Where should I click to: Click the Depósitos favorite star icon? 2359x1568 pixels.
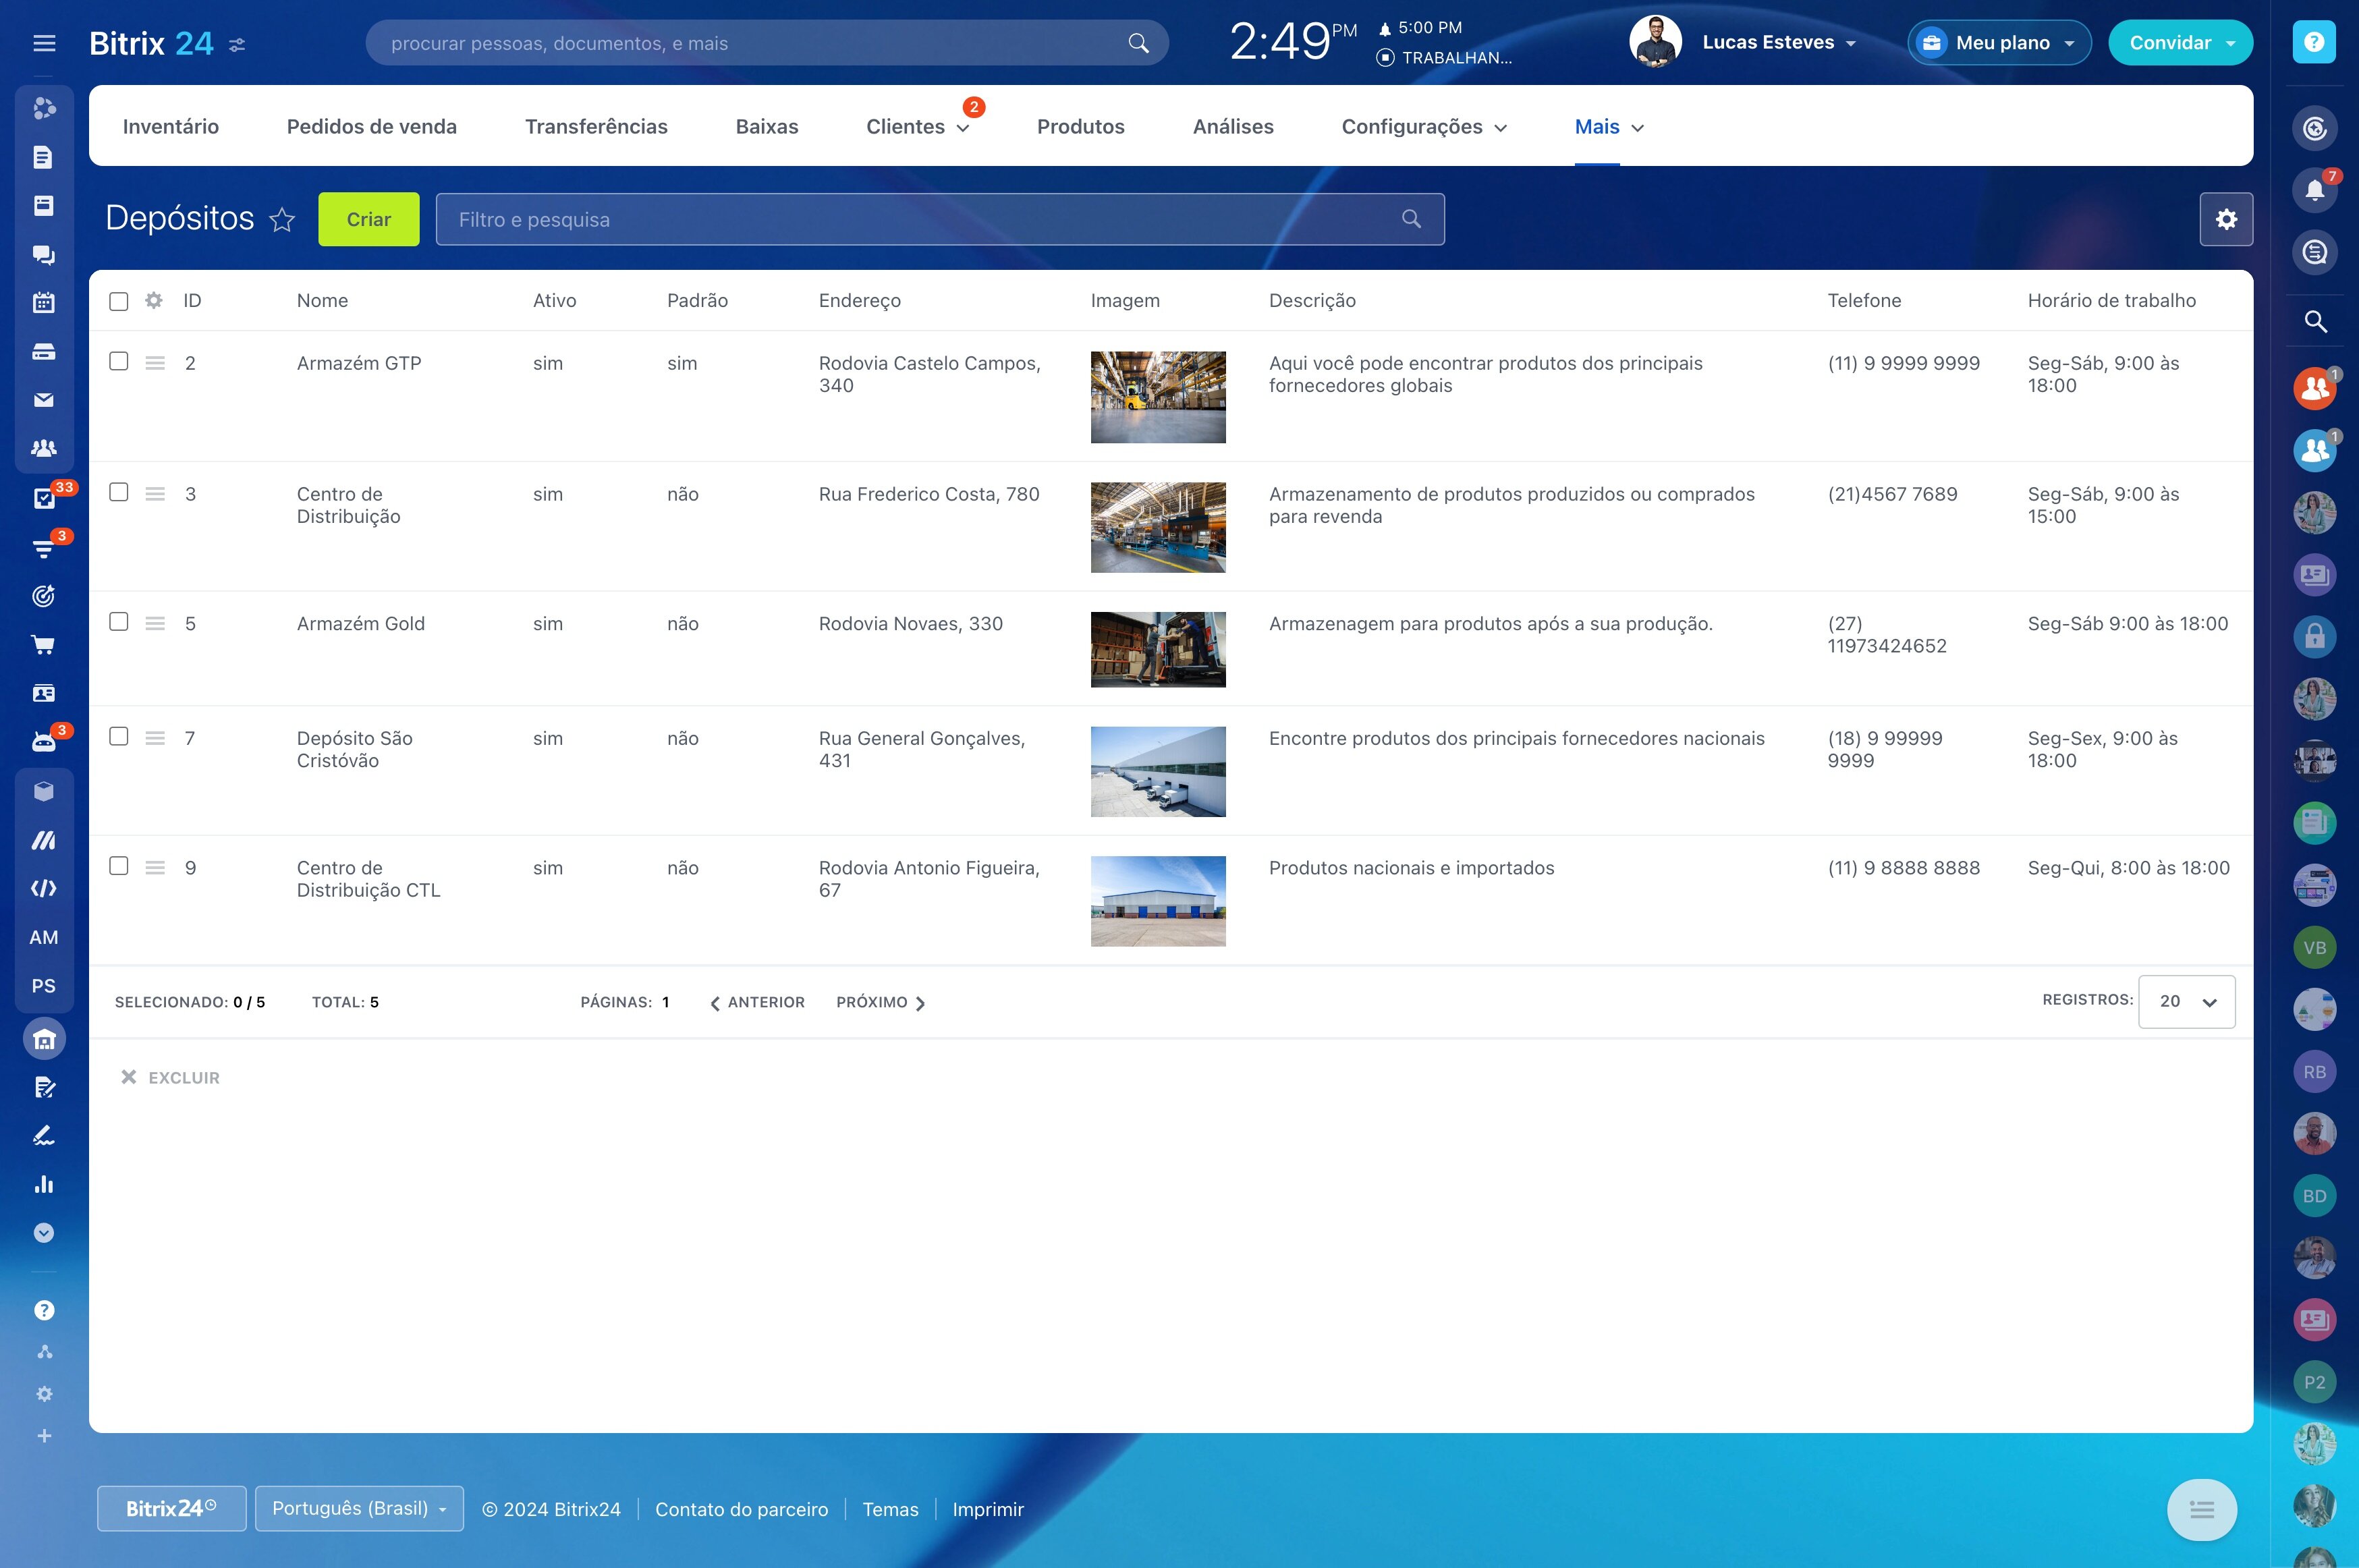(282, 219)
